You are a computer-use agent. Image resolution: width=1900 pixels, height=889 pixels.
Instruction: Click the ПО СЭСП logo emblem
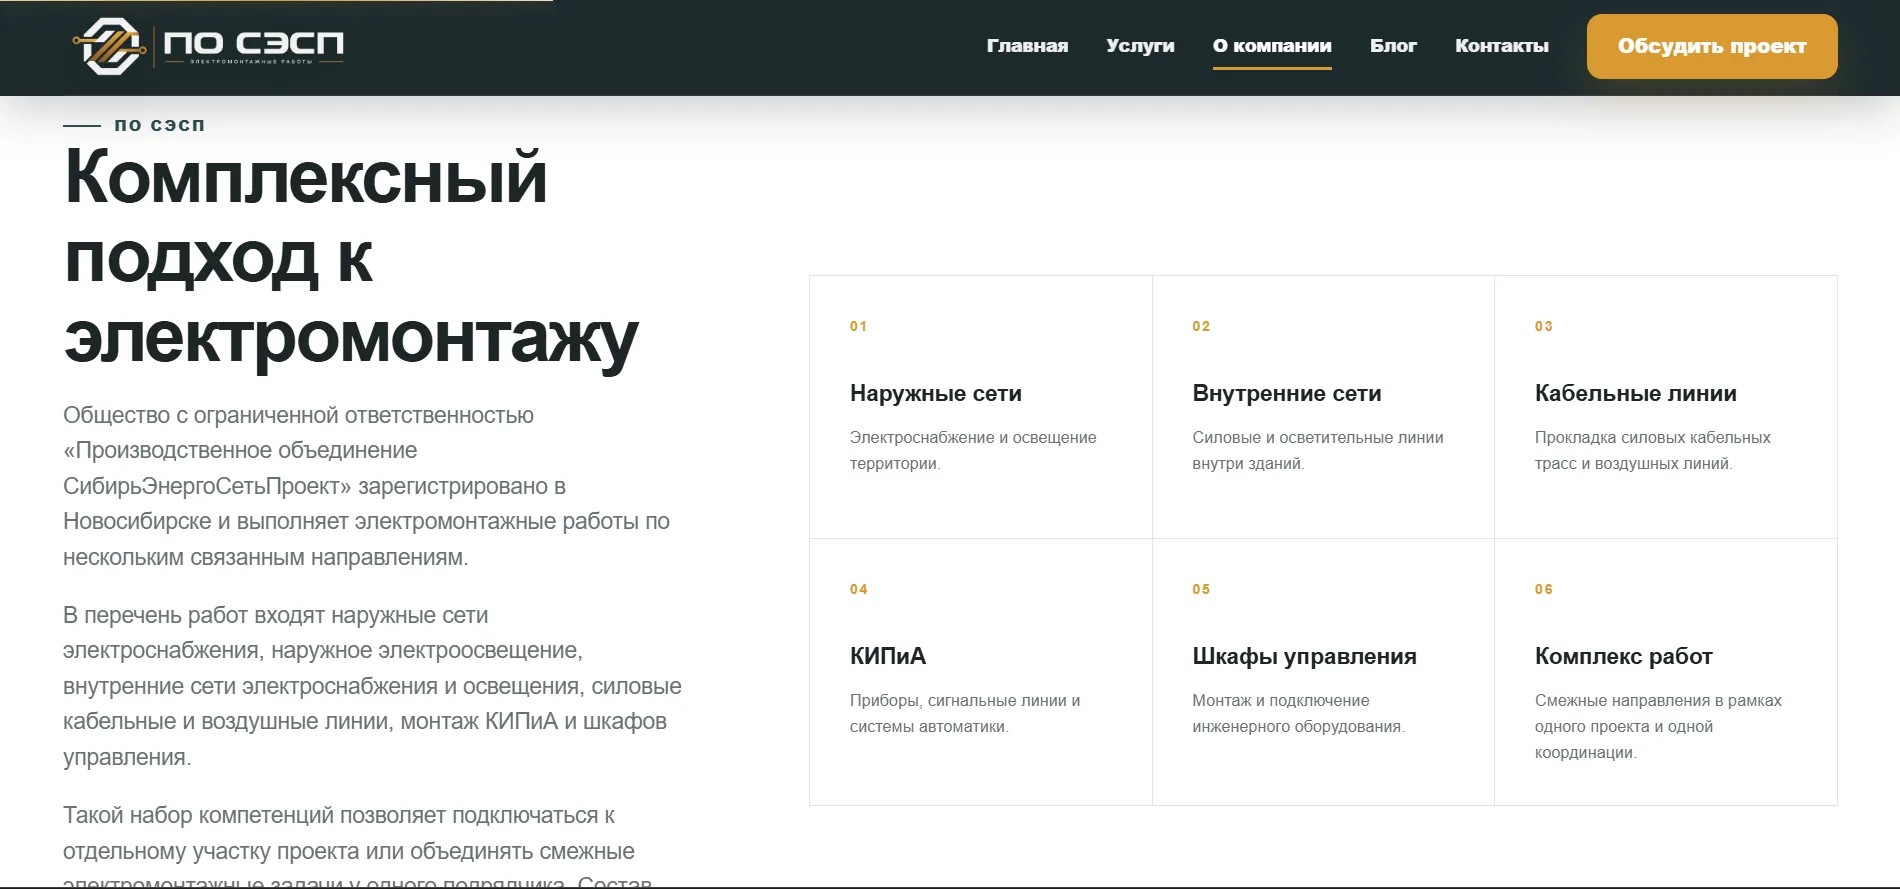(107, 46)
